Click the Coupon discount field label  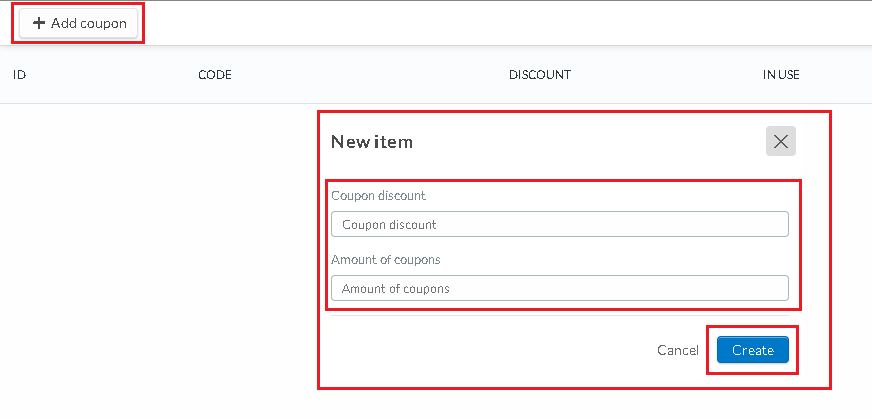(378, 196)
